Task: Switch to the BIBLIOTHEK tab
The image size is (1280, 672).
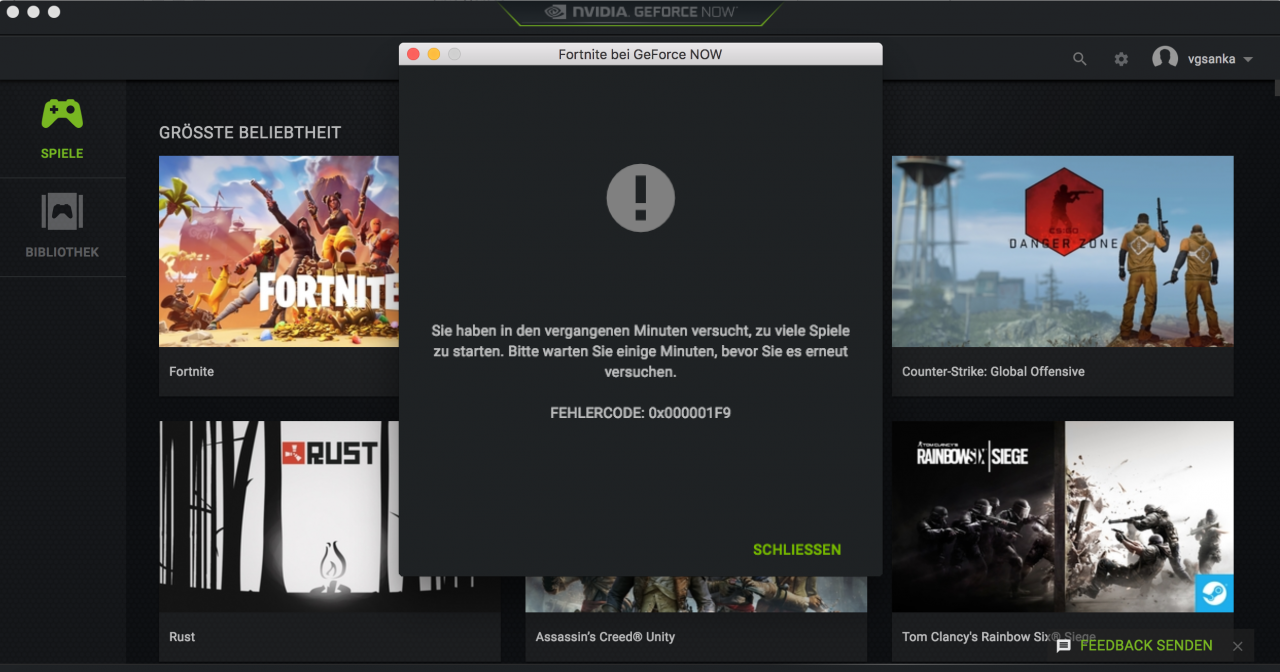Action: [x=62, y=226]
